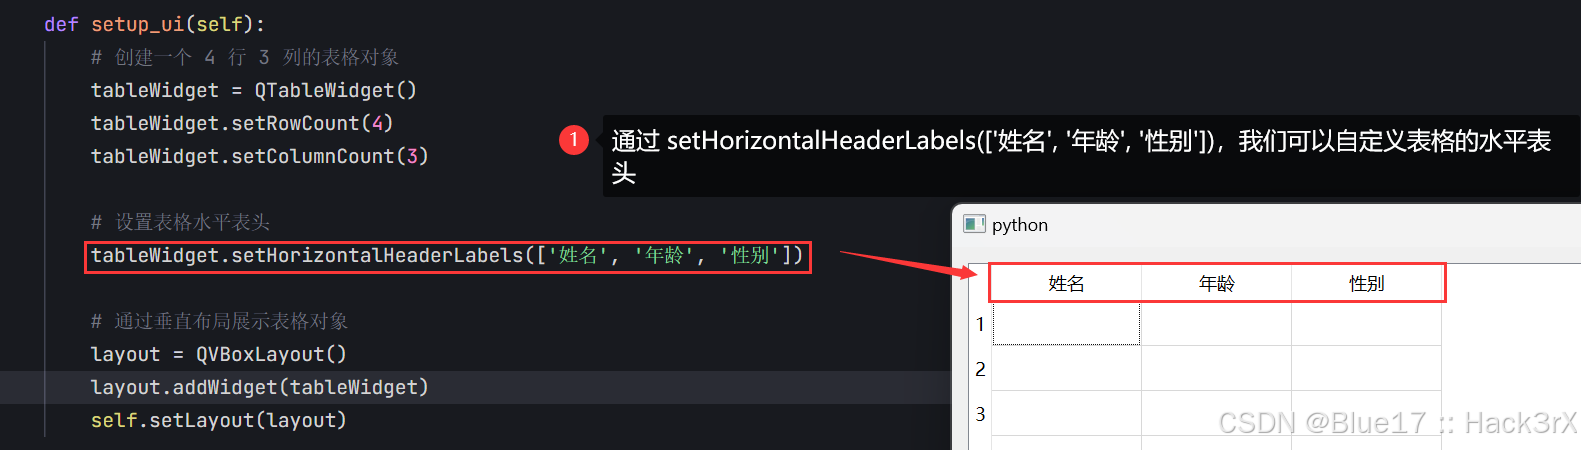Select row header 3 in table
1581x450 pixels.
[980, 414]
